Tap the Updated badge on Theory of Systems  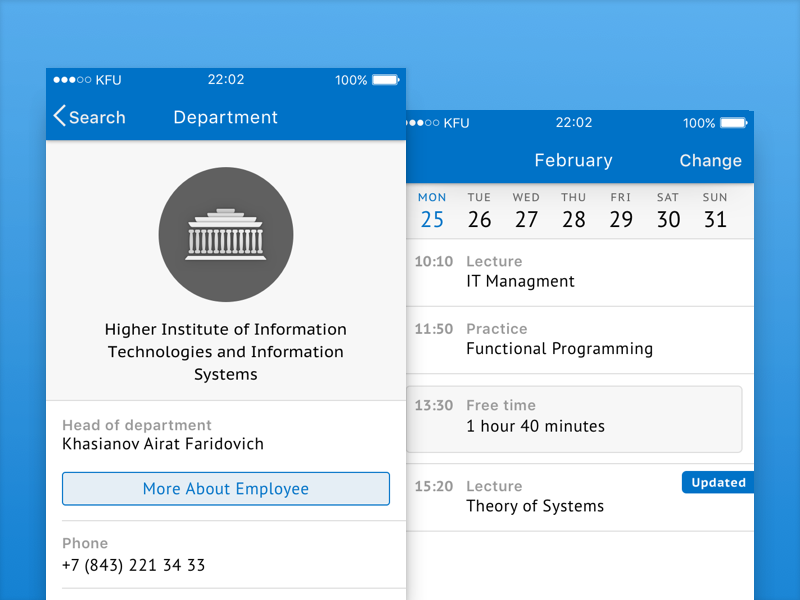pyautogui.click(x=717, y=482)
